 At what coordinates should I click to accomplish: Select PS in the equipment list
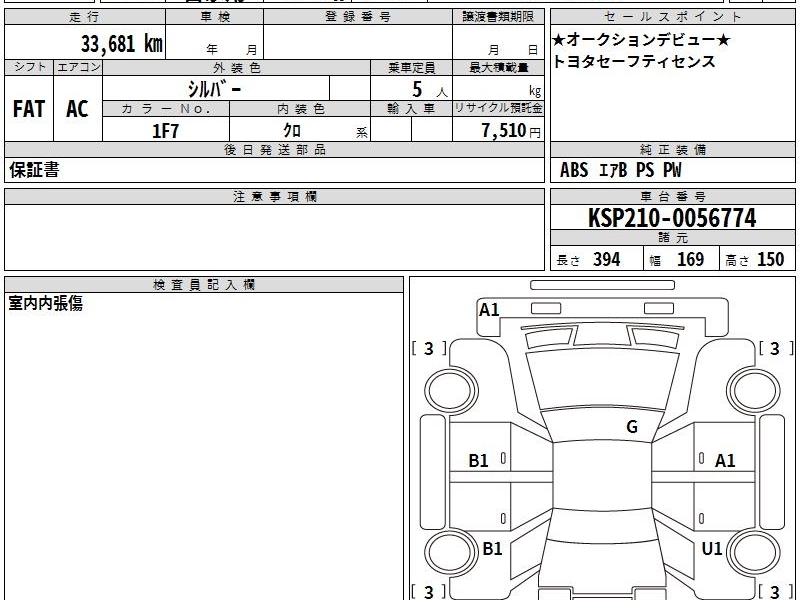(645, 170)
